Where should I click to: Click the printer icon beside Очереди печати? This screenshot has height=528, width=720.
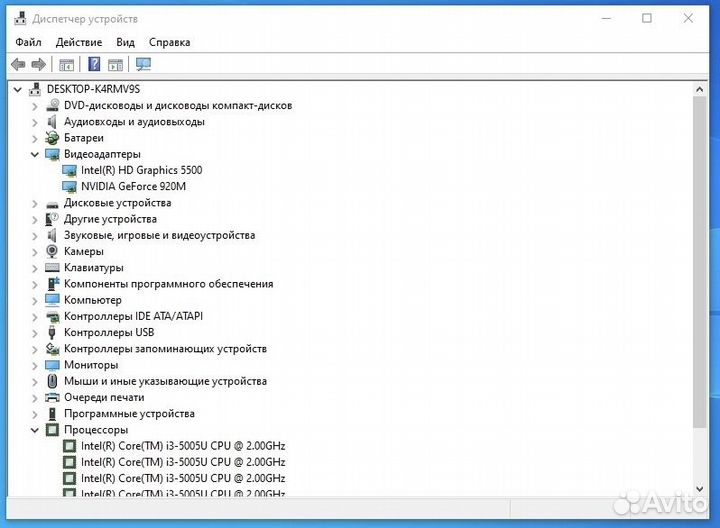[52, 397]
